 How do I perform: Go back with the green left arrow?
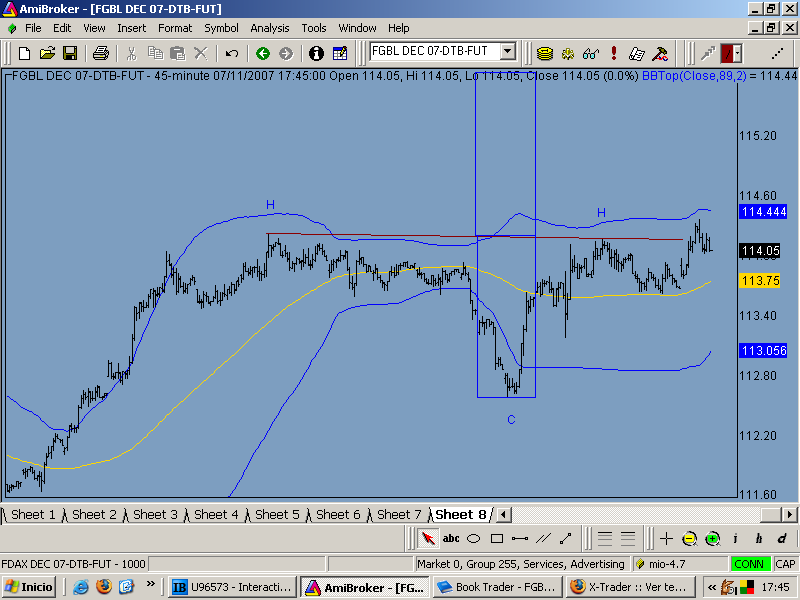tap(263, 53)
